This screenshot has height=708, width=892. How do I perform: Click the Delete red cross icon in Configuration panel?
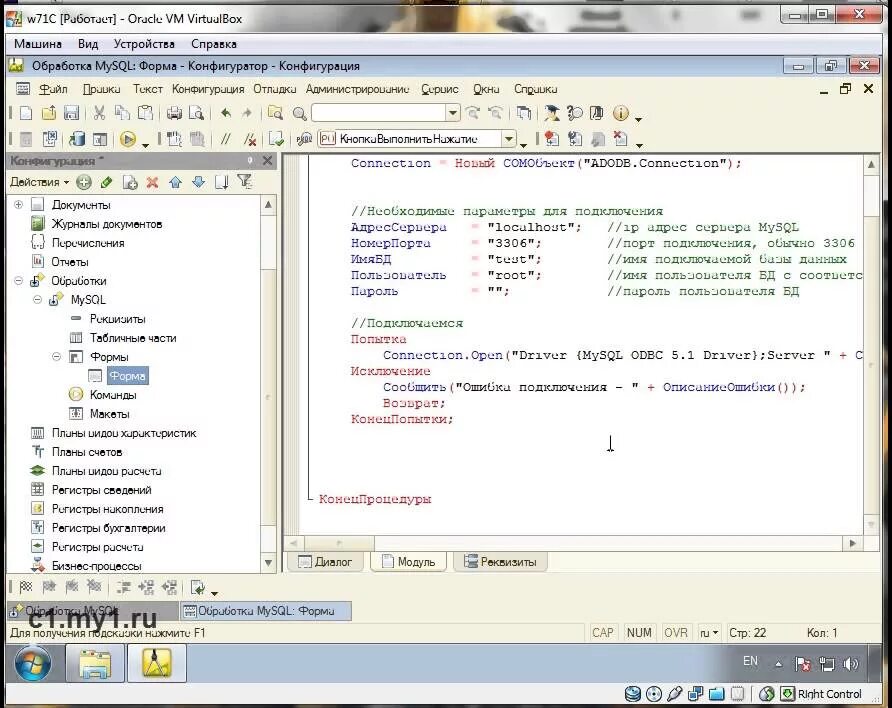pyautogui.click(x=152, y=182)
